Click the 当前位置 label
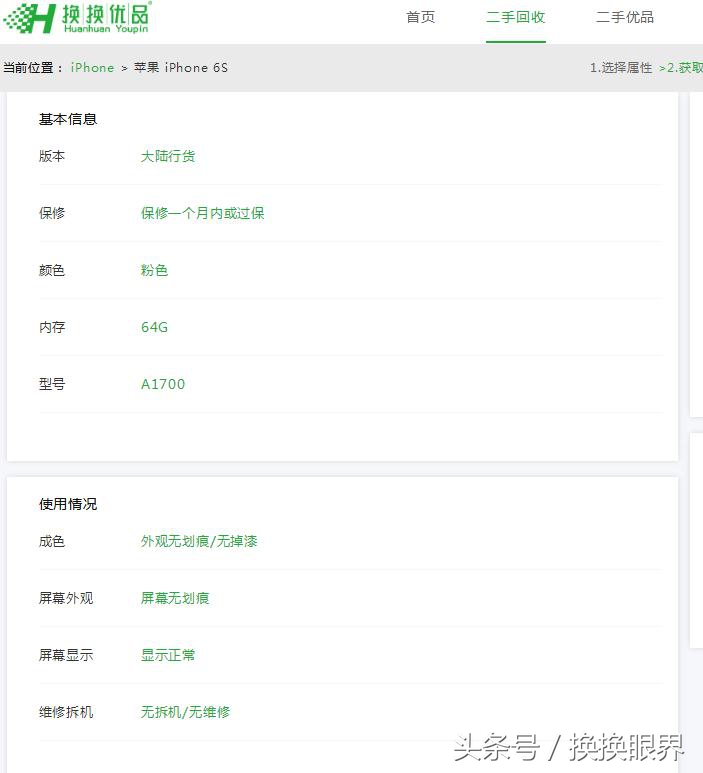703x773 pixels. [x=33, y=68]
